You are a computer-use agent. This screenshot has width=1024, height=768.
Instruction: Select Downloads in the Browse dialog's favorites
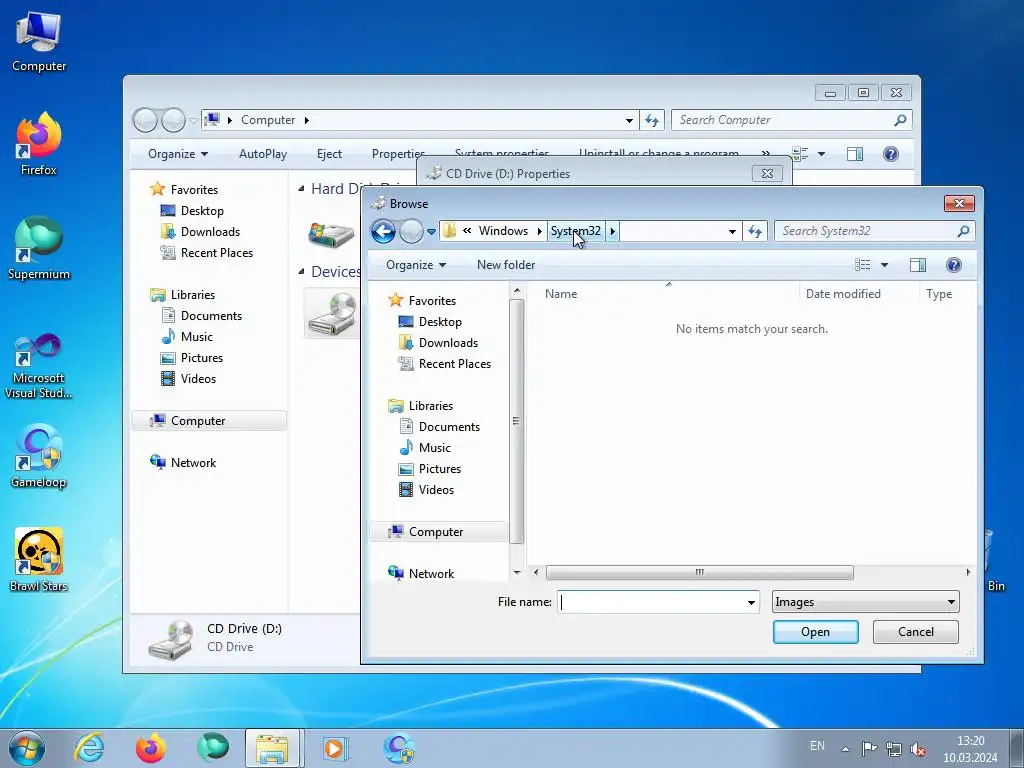click(448, 343)
